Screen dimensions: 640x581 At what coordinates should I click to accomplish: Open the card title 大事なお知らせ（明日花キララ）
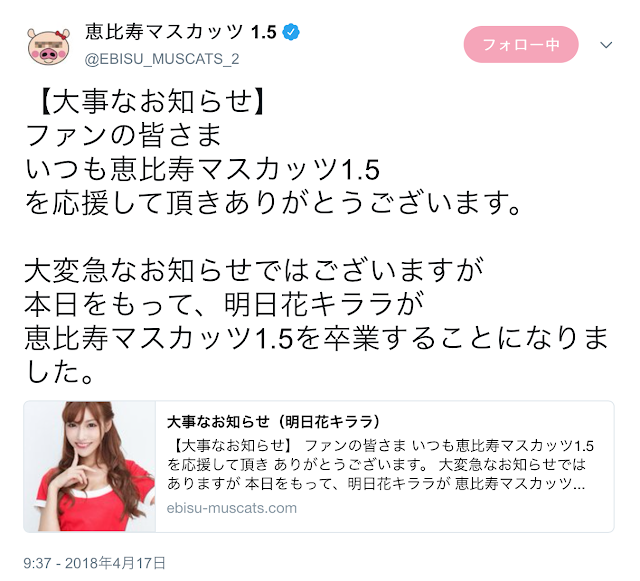[273, 422]
